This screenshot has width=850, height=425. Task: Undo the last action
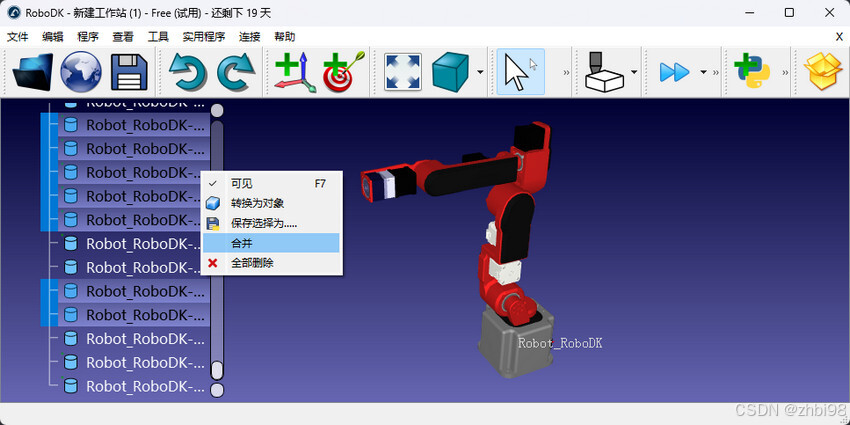click(188, 72)
